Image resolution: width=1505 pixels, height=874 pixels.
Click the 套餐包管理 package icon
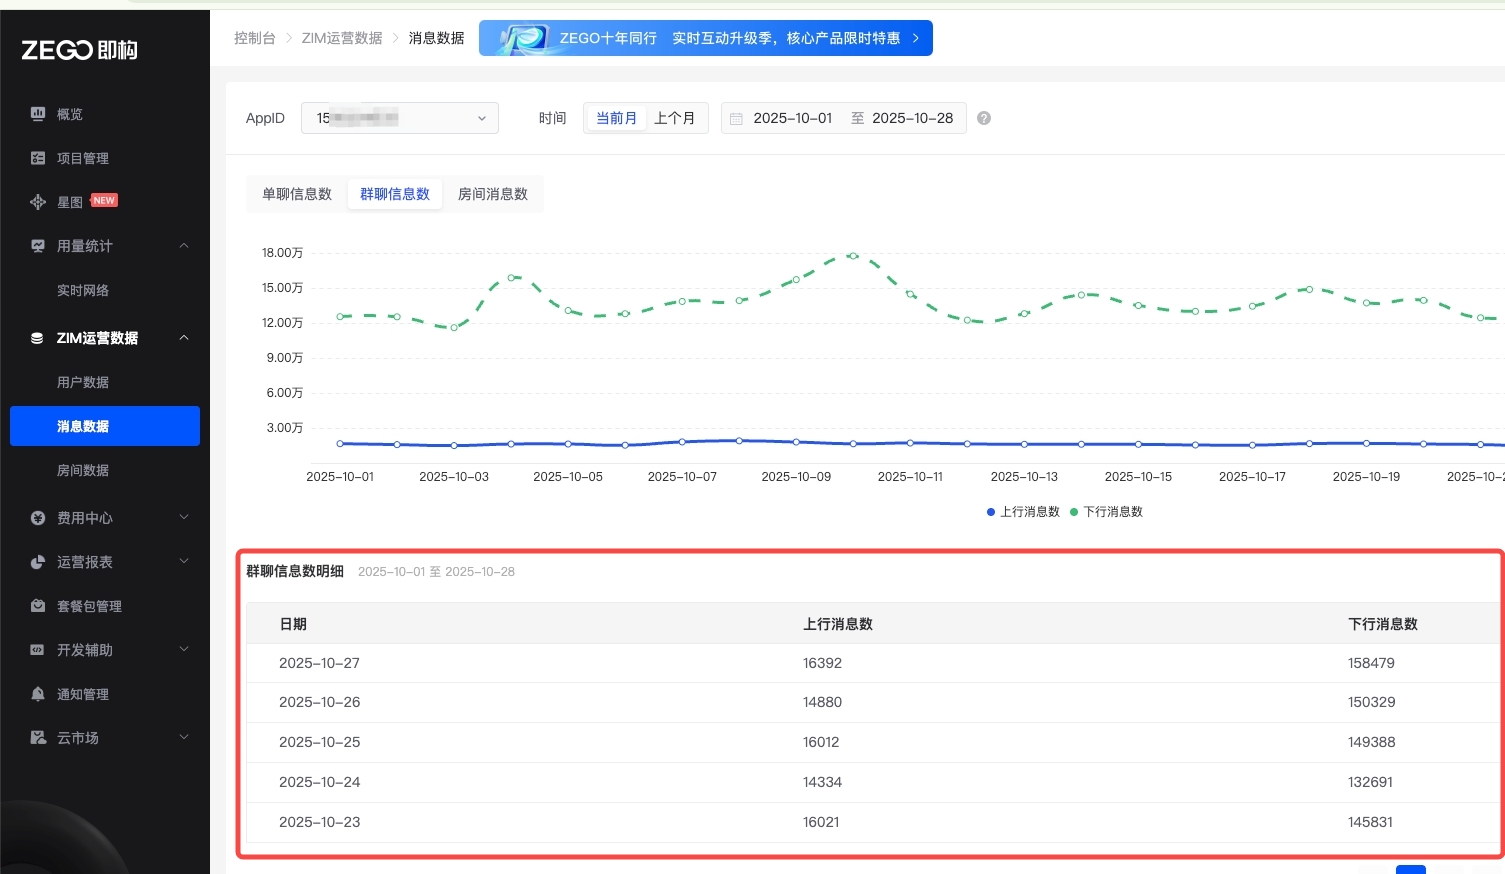pos(38,606)
